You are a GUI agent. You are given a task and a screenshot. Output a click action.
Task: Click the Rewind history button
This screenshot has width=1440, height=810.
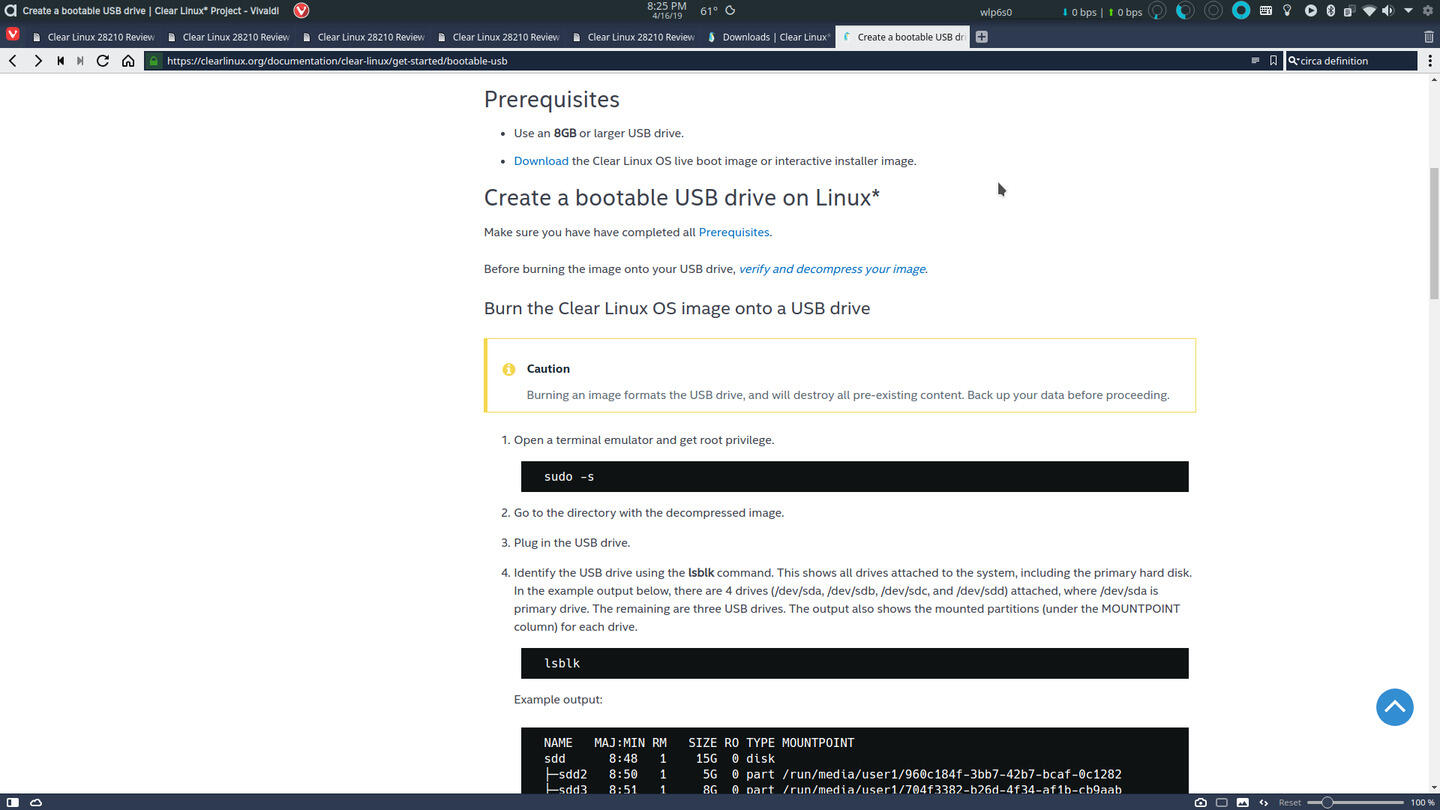[60, 61]
